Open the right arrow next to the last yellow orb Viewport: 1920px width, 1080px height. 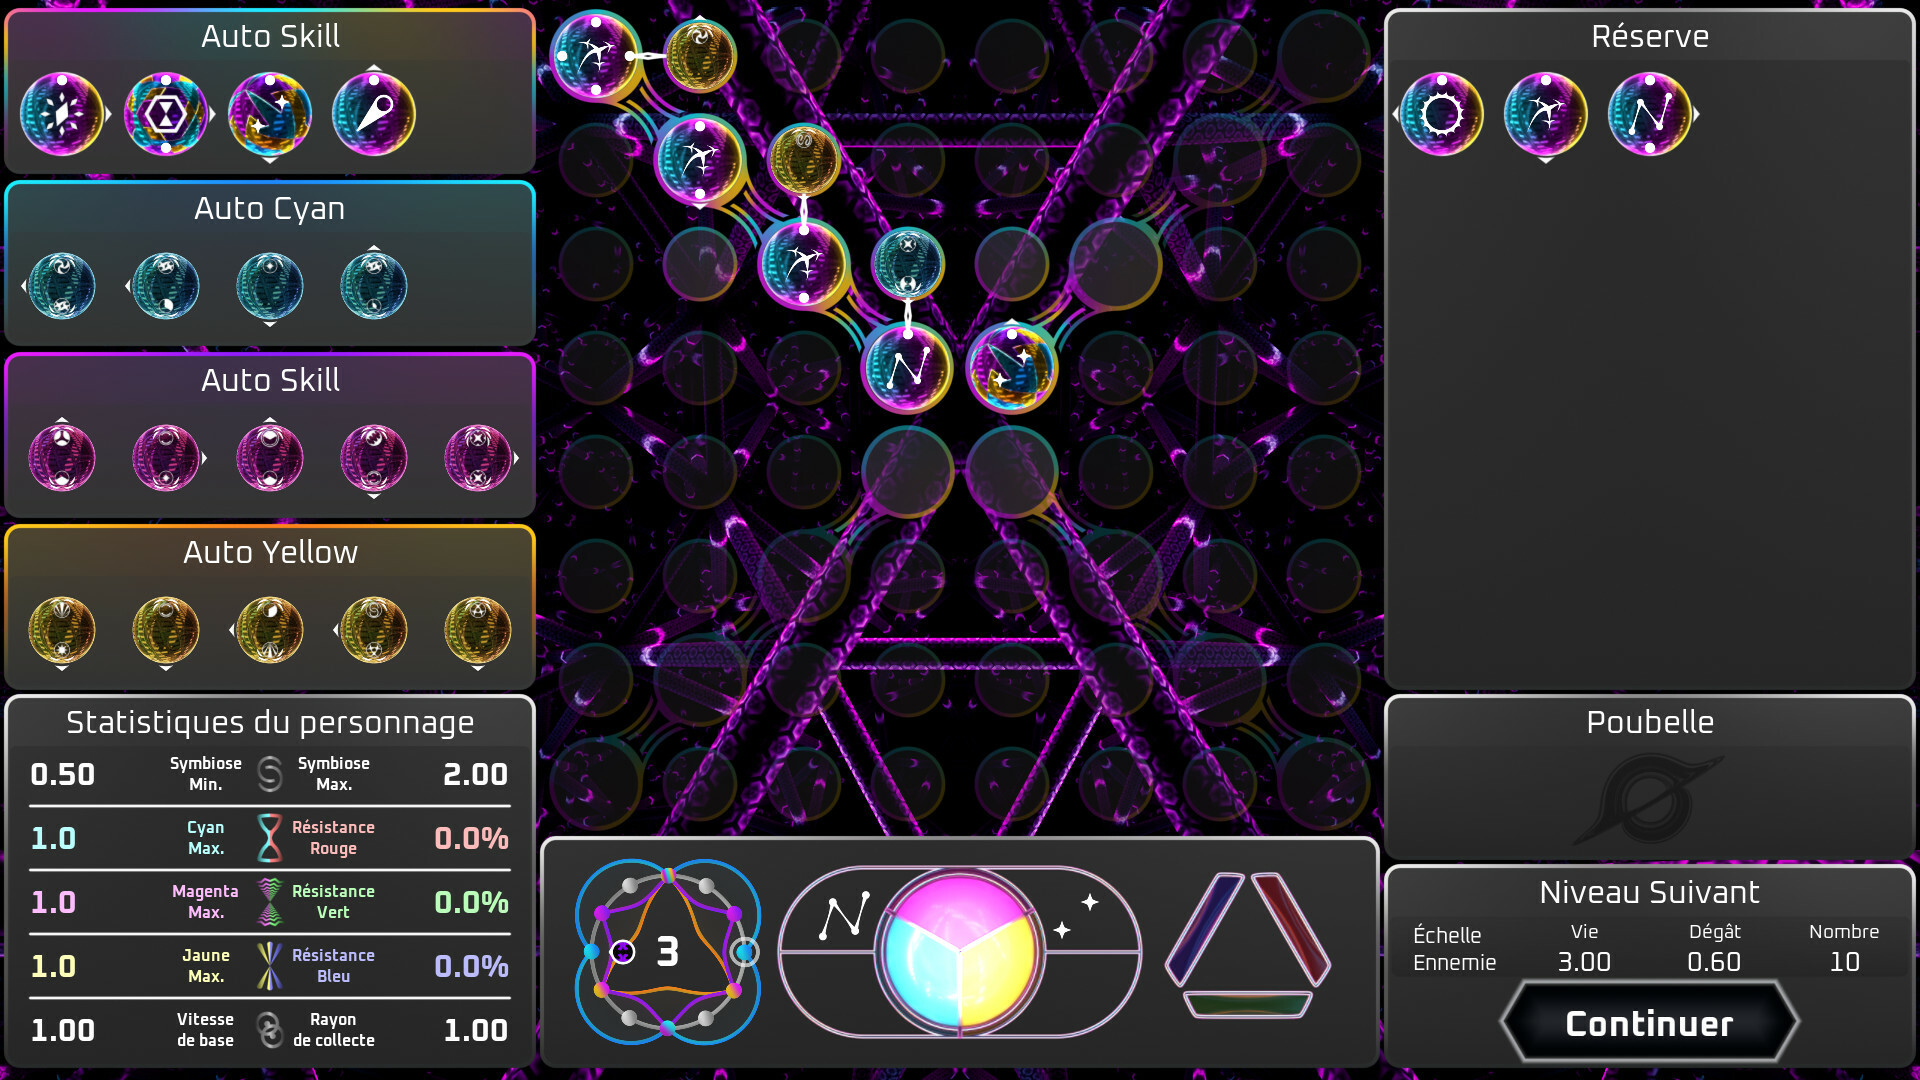coord(518,630)
